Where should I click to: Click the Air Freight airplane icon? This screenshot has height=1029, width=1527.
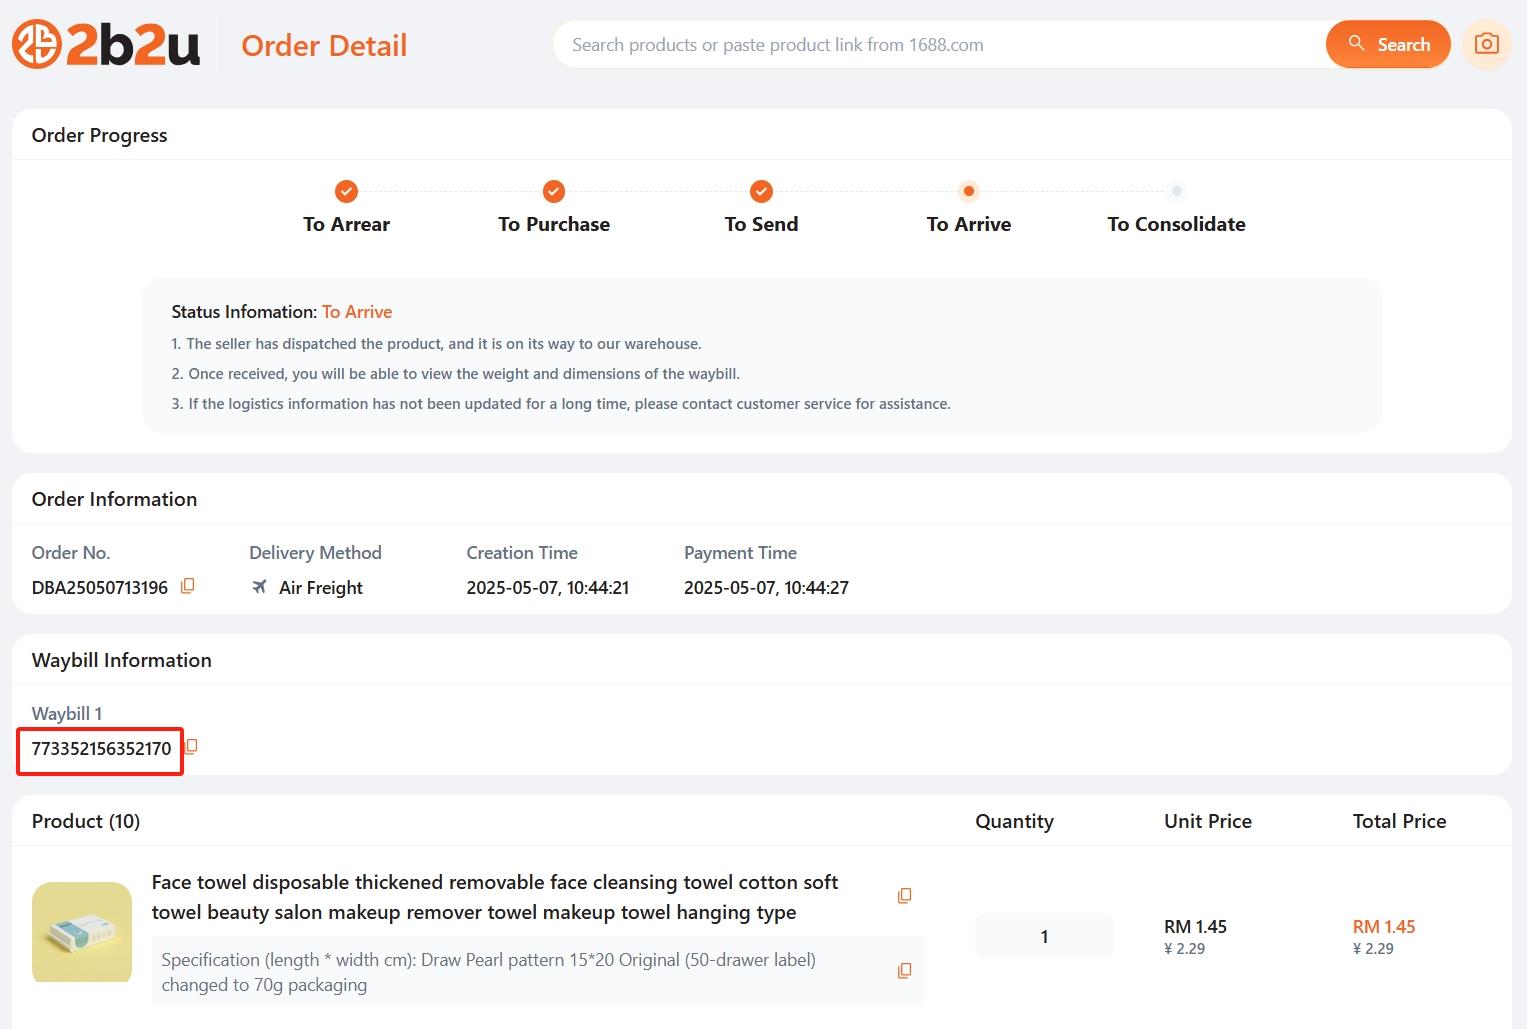(259, 587)
